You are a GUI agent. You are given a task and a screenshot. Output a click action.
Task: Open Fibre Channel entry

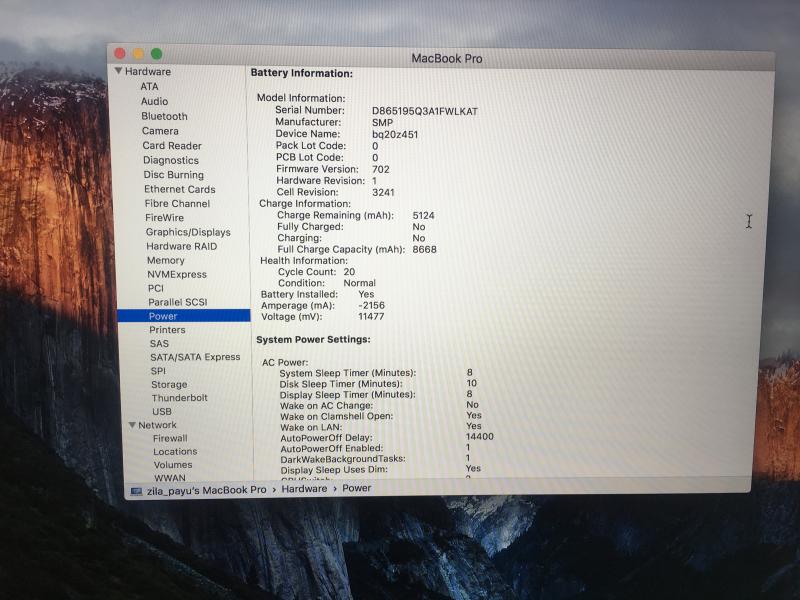point(177,203)
